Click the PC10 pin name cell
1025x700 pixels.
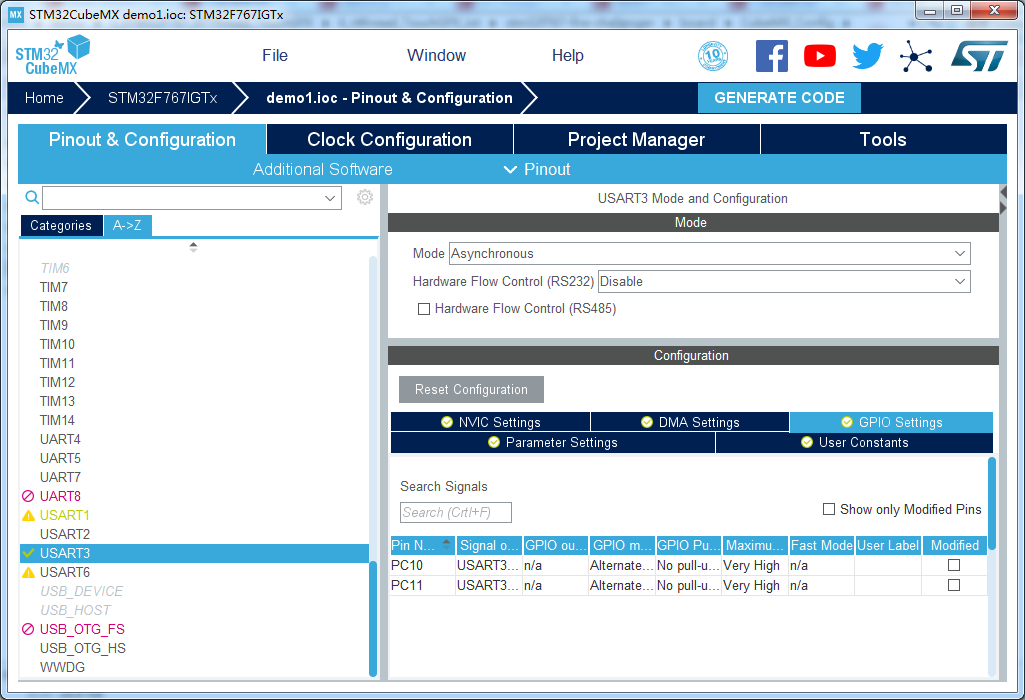[x=422, y=565]
